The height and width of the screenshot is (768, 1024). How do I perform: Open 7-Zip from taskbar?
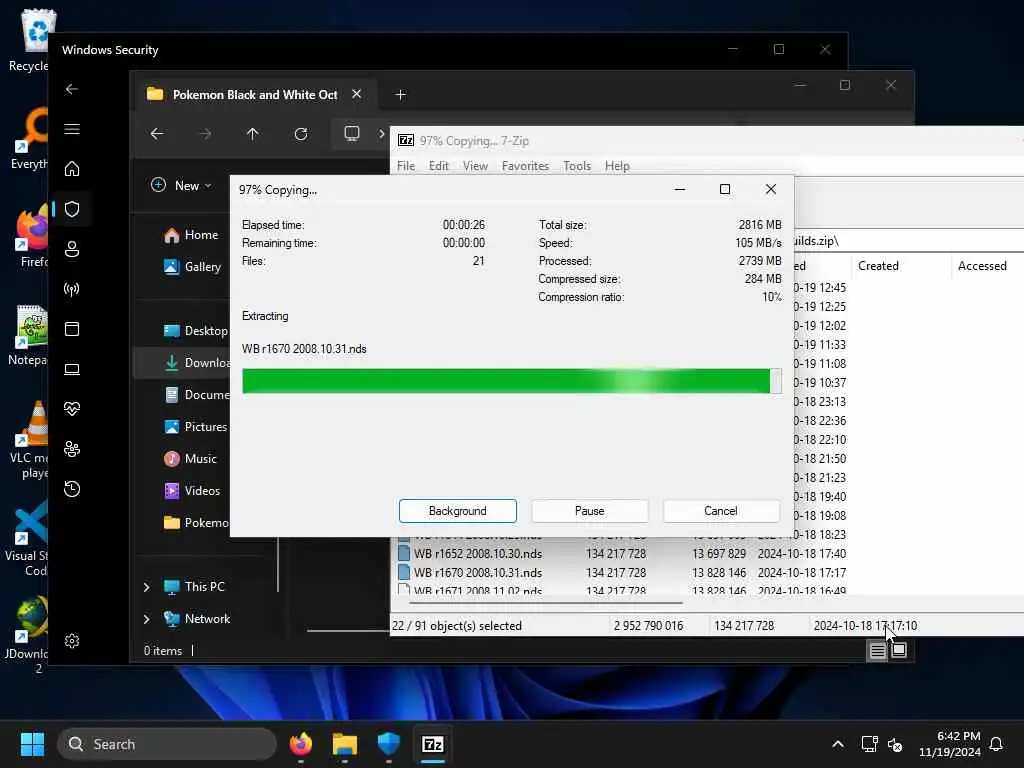tap(432, 744)
